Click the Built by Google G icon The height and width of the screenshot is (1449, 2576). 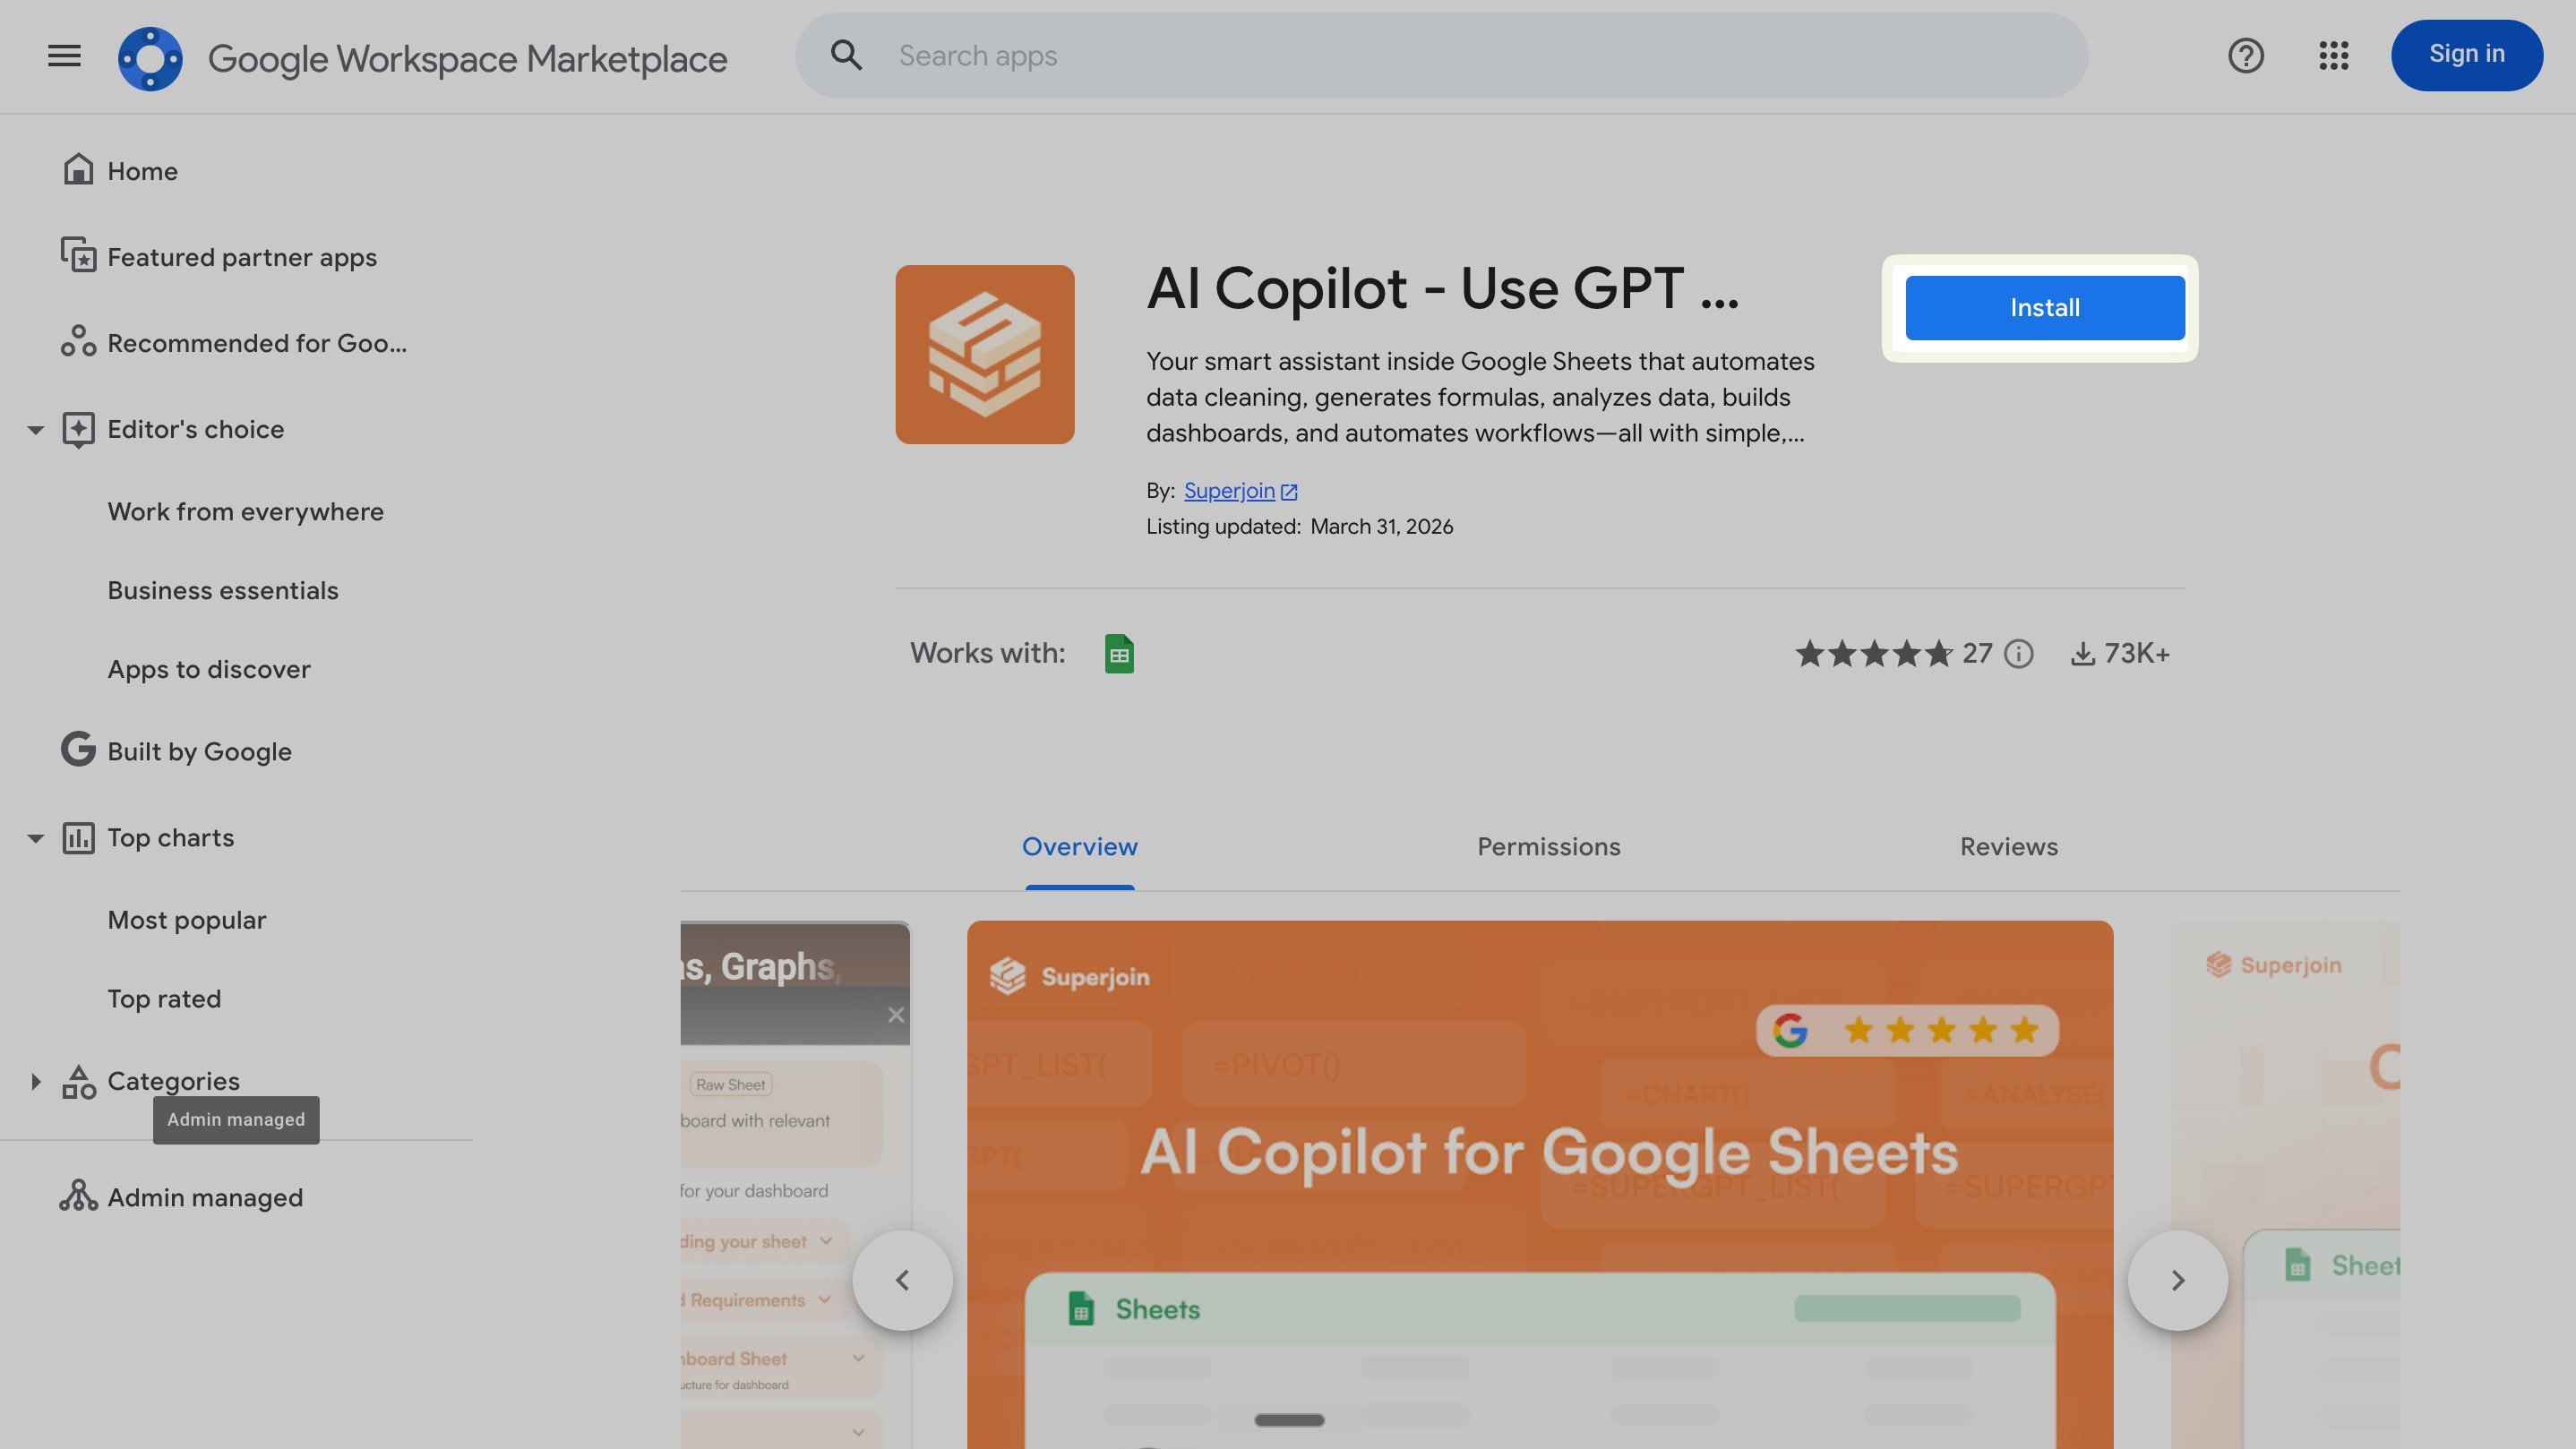(78, 750)
